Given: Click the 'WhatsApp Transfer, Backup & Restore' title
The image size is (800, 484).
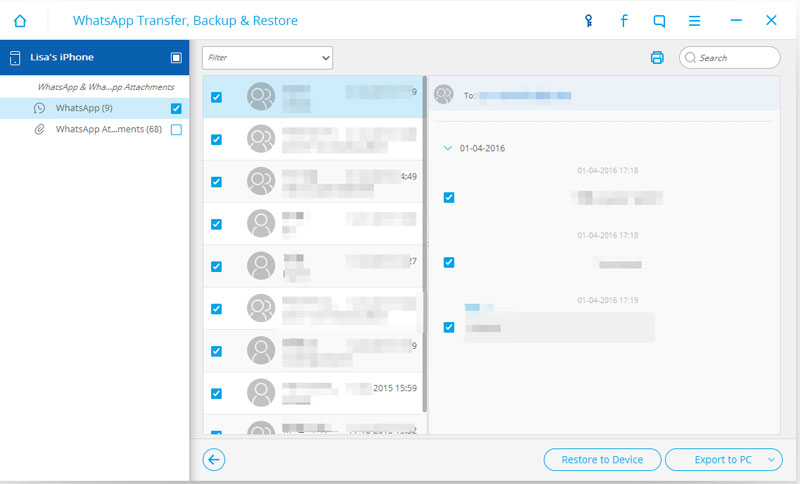Looking at the screenshot, I should click(x=185, y=20).
